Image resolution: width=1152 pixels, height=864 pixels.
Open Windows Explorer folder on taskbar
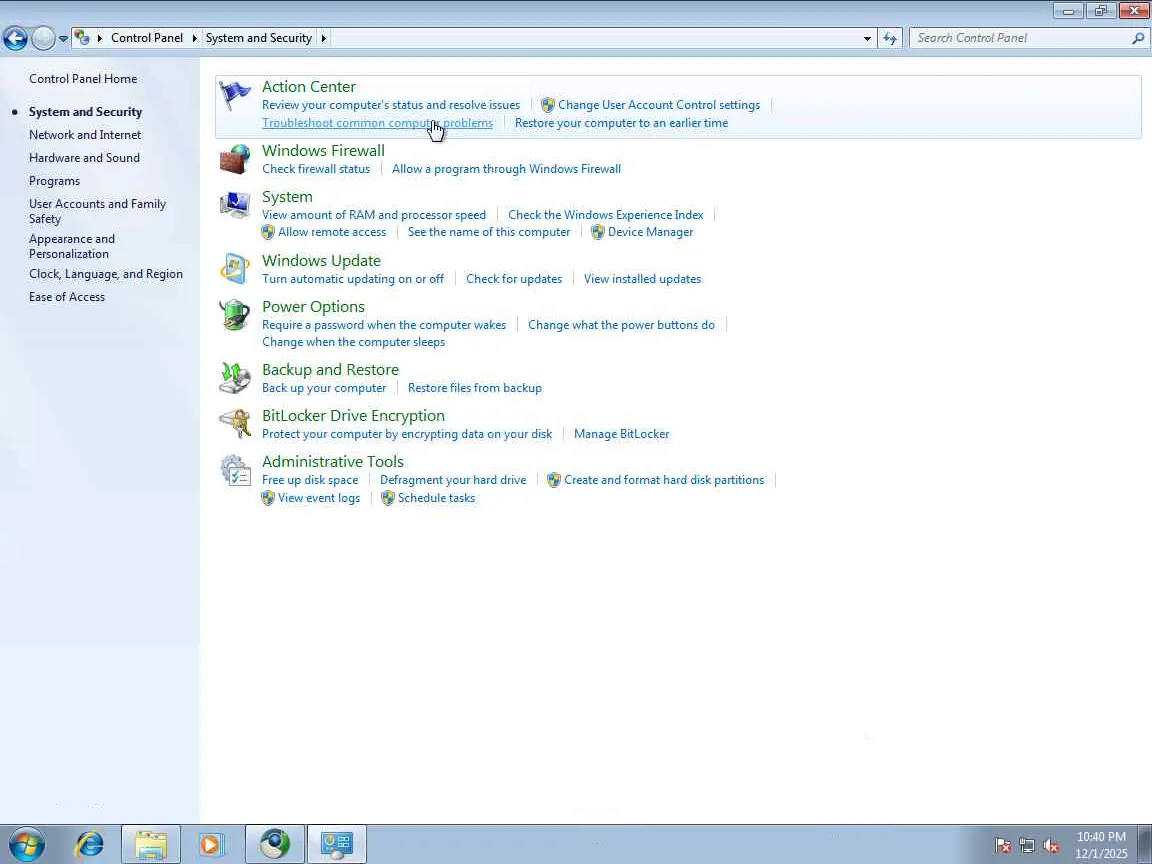pyautogui.click(x=151, y=844)
